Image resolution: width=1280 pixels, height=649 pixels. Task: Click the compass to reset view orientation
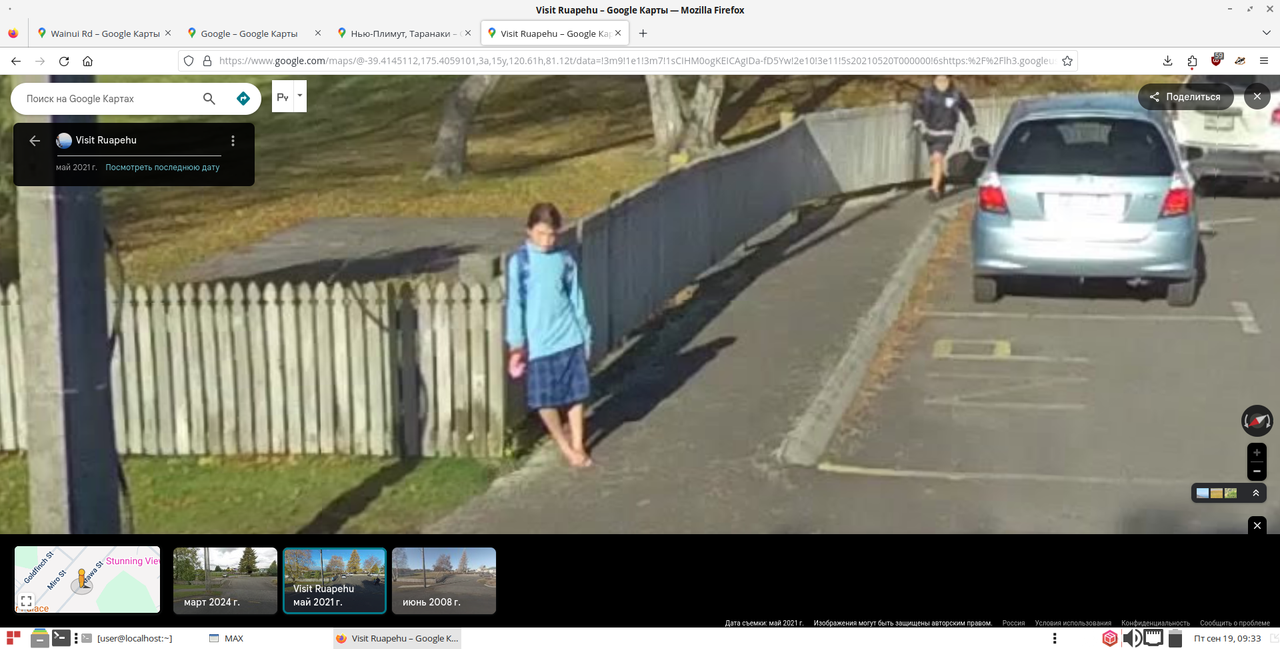(x=1257, y=421)
